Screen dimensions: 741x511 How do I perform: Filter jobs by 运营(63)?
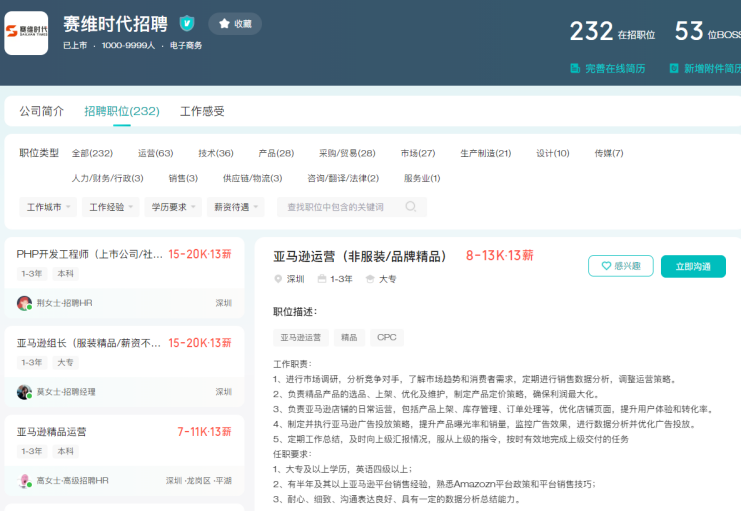click(x=155, y=153)
